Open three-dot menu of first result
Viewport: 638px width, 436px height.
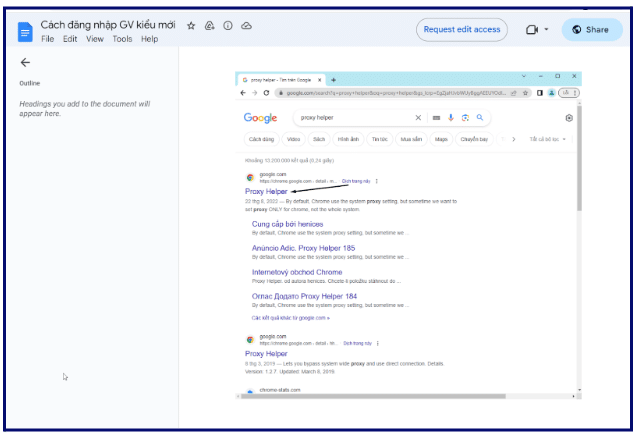click(x=377, y=181)
